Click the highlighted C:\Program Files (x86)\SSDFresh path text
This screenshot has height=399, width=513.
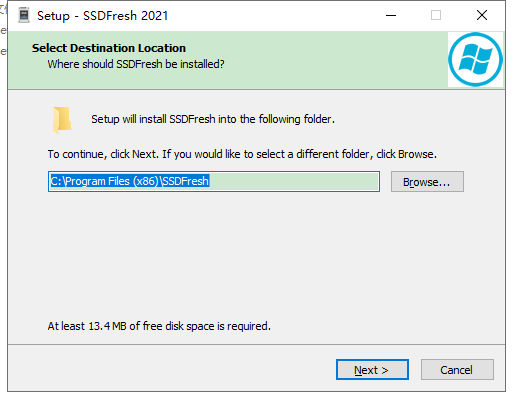130,181
